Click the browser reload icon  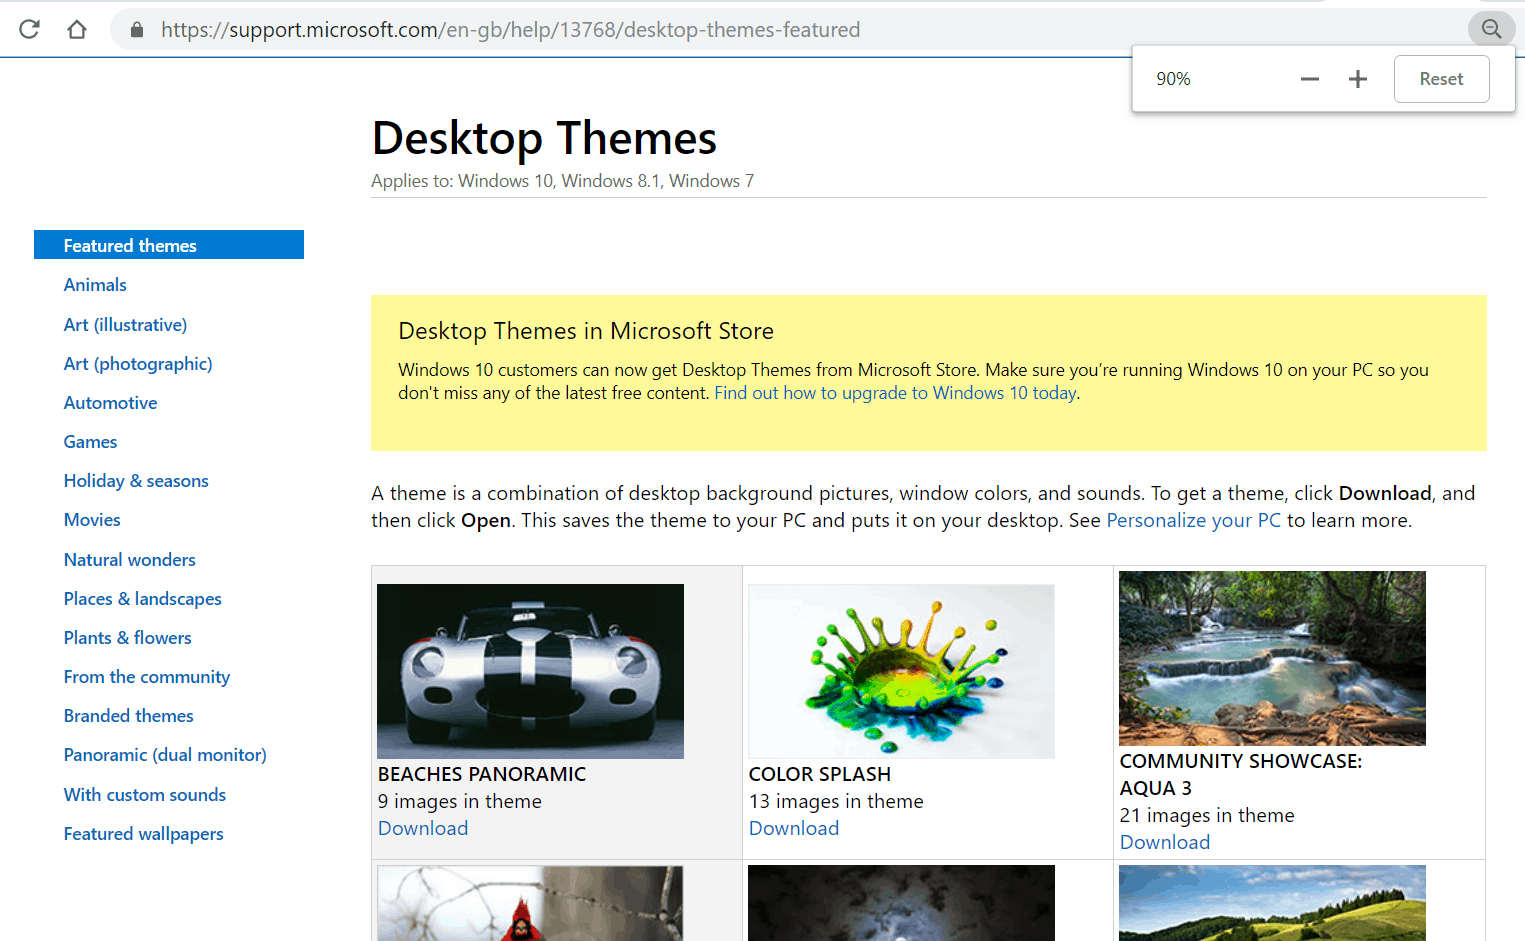29,29
